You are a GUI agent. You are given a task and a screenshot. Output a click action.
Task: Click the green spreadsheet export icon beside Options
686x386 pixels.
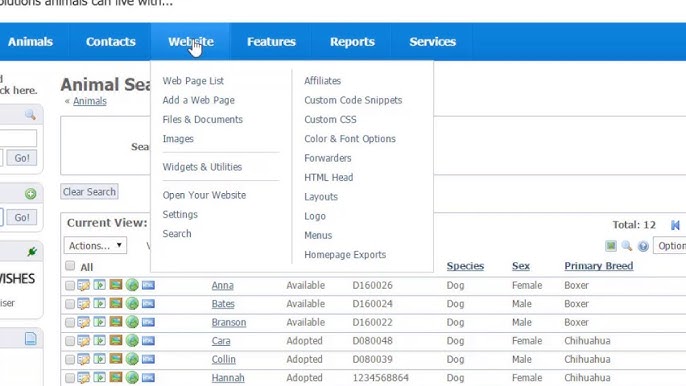[x=611, y=246]
